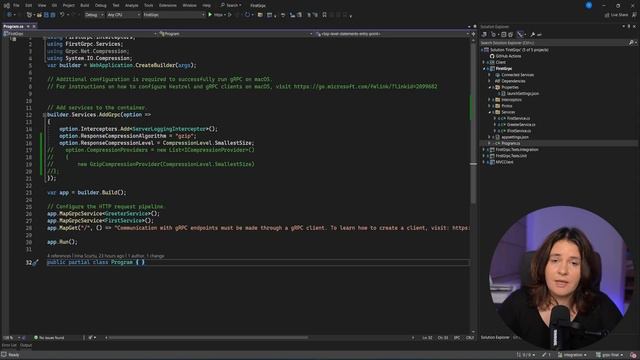
Task: Select Program.cs in Solution Explorer
Action: point(510,143)
